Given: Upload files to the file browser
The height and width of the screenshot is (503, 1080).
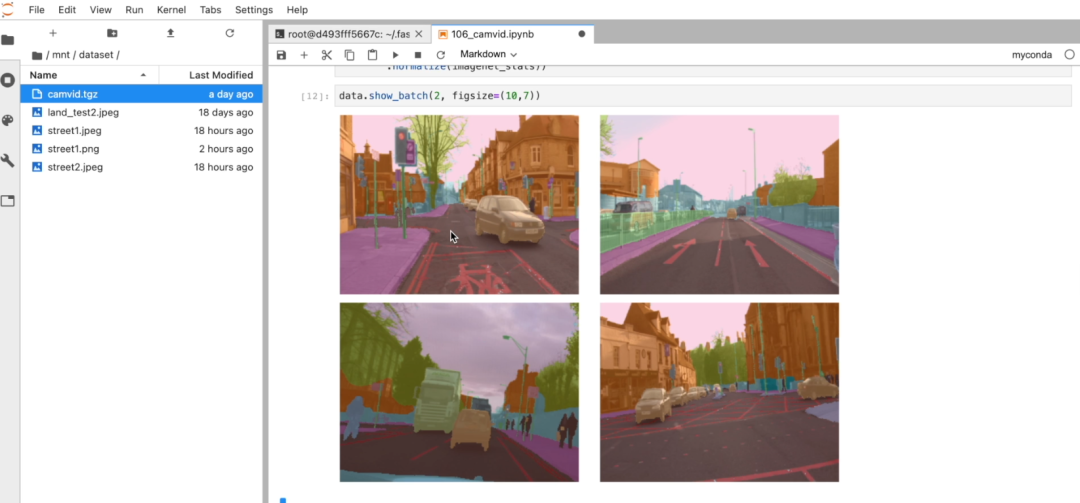Looking at the screenshot, I should pyautogui.click(x=170, y=33).
